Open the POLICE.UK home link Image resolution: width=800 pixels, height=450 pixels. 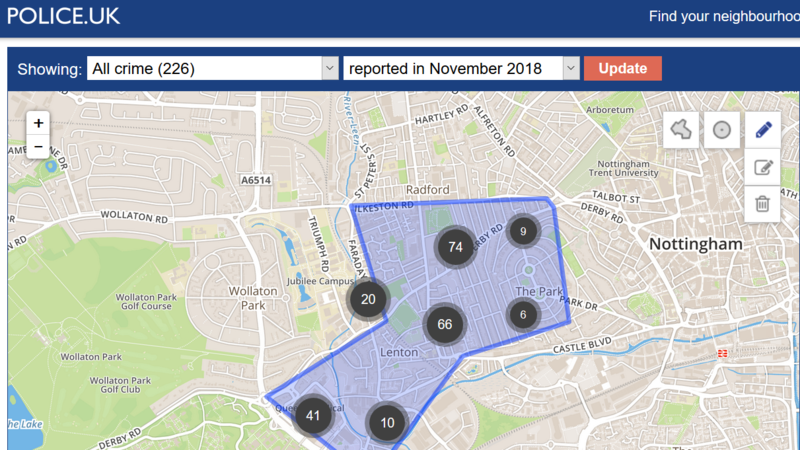click(65, 16)
